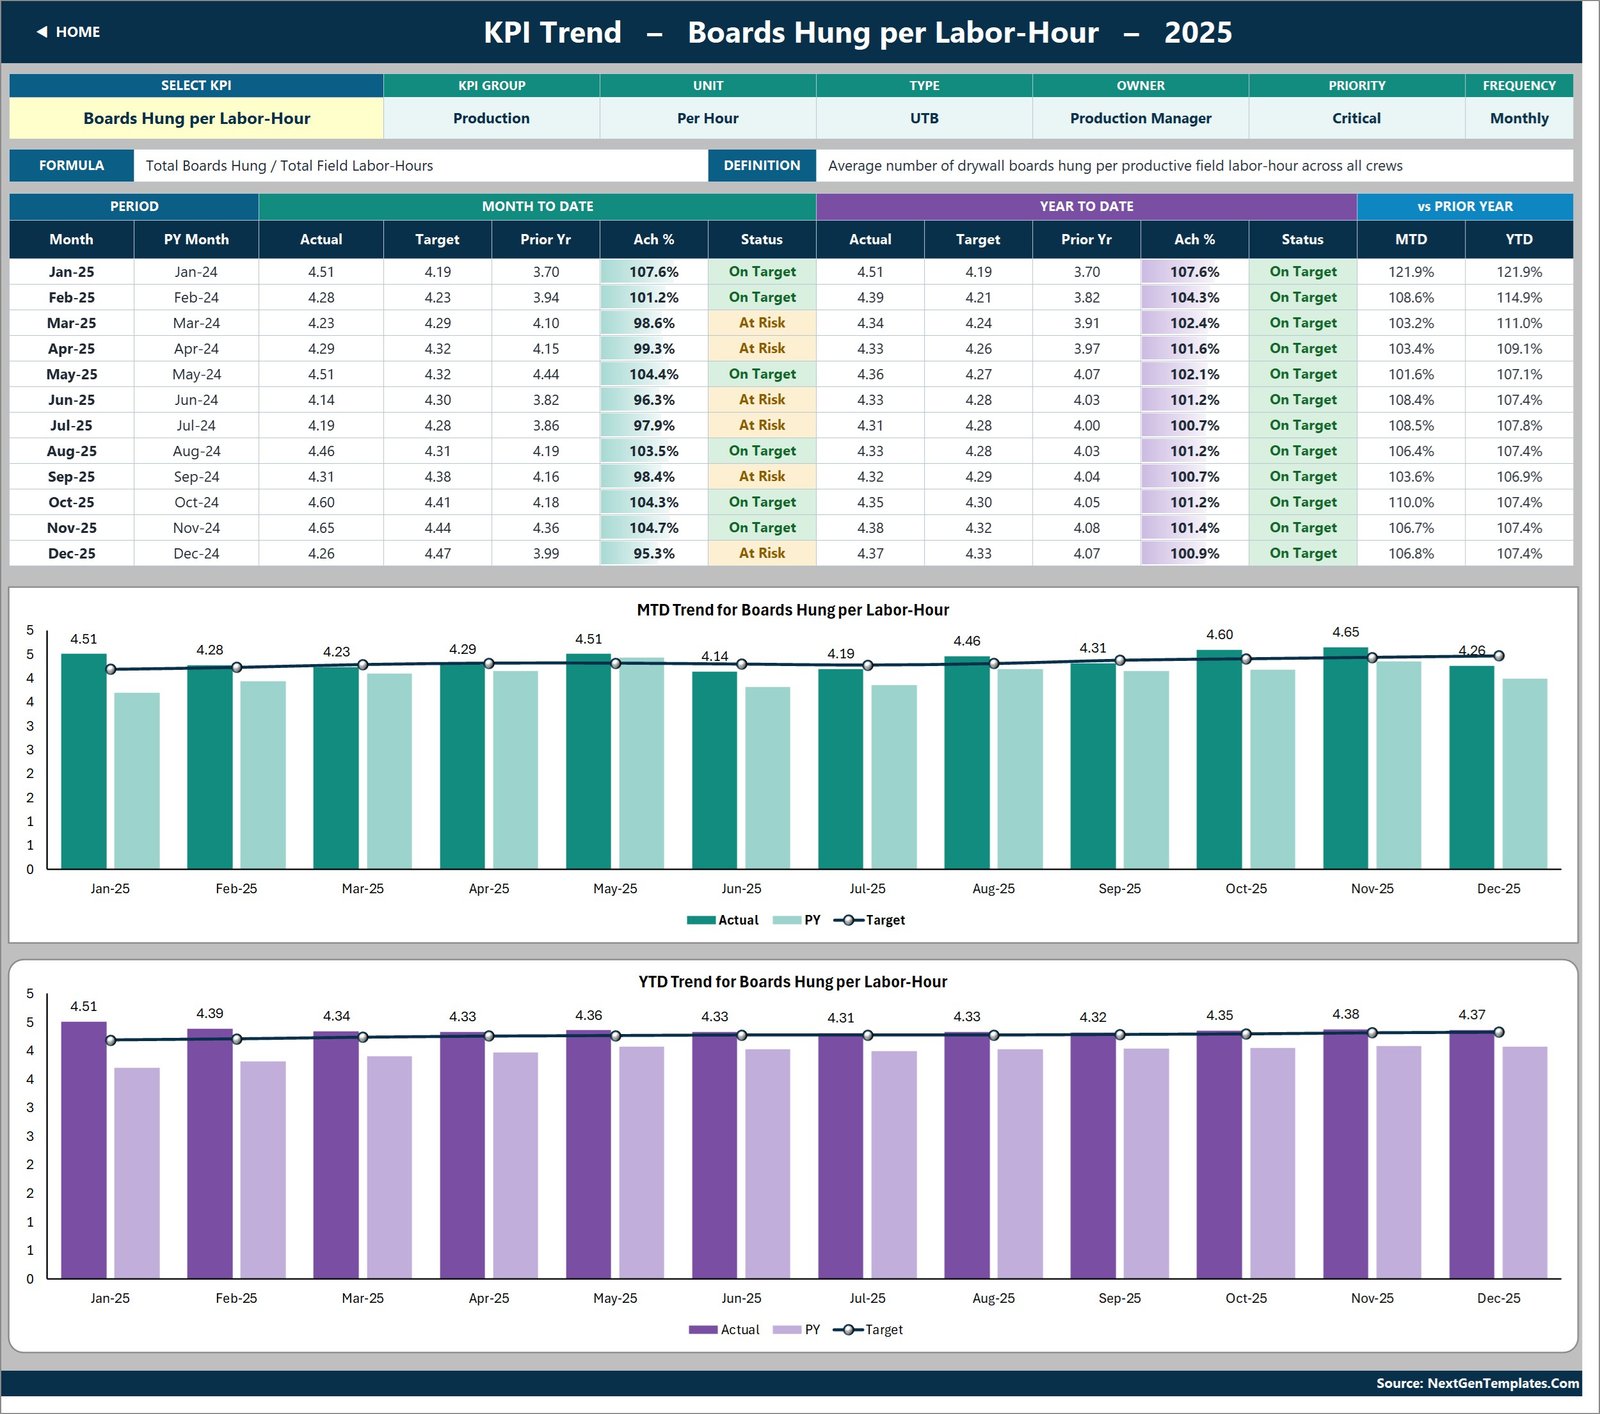Image resolution: width=1600 pixels, height=1414 pixels.
Task: Select the formula text Total Boards Hung / Total Field Labor-Hours
Action: coord(289,166)
